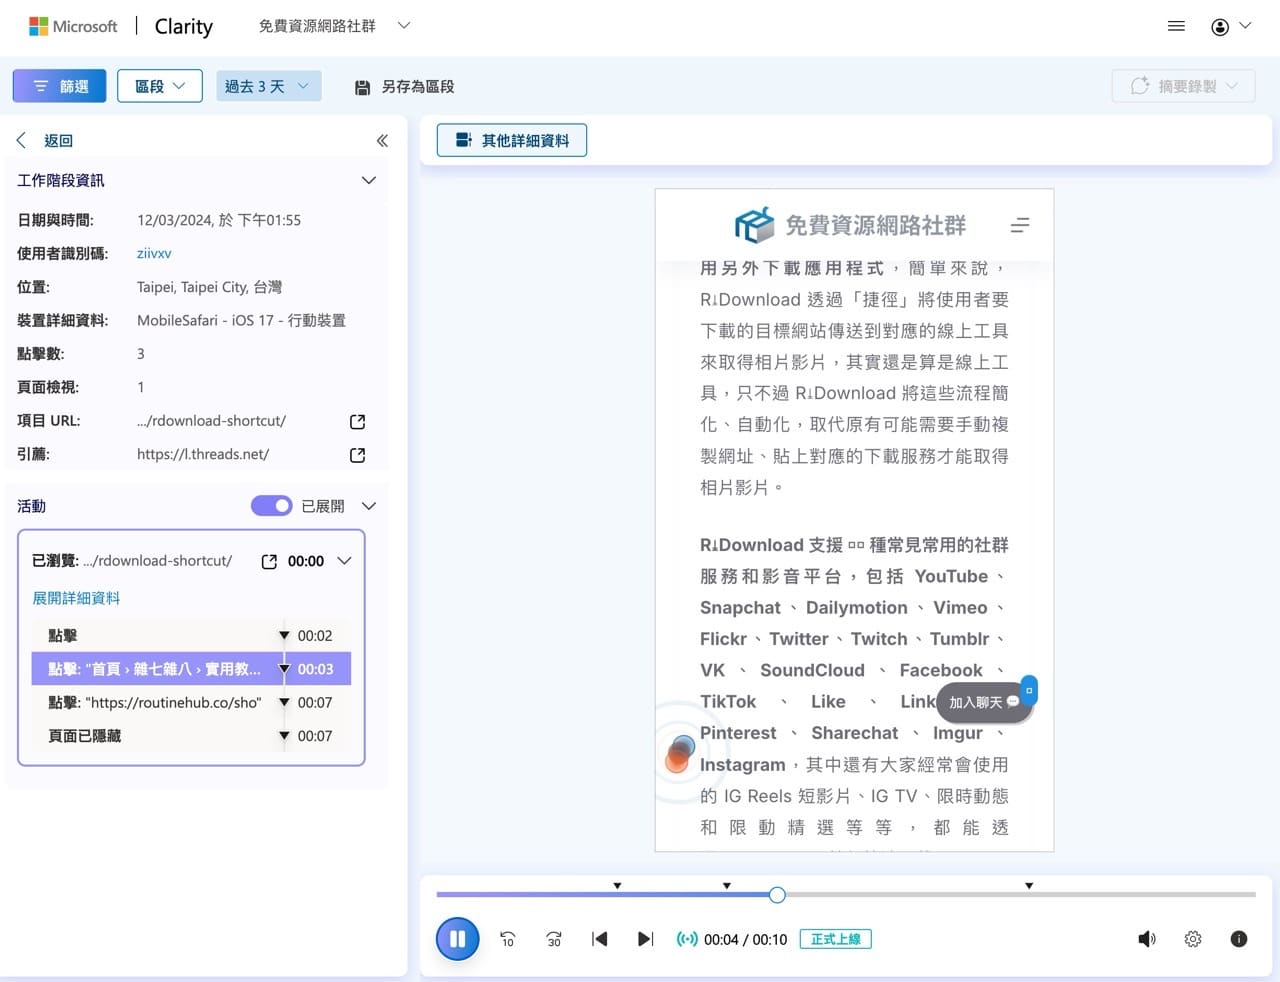Click the last timeline event marker
This screenshot has height=982, width=1280.
pyautogui.click(x=1029, y=886)
